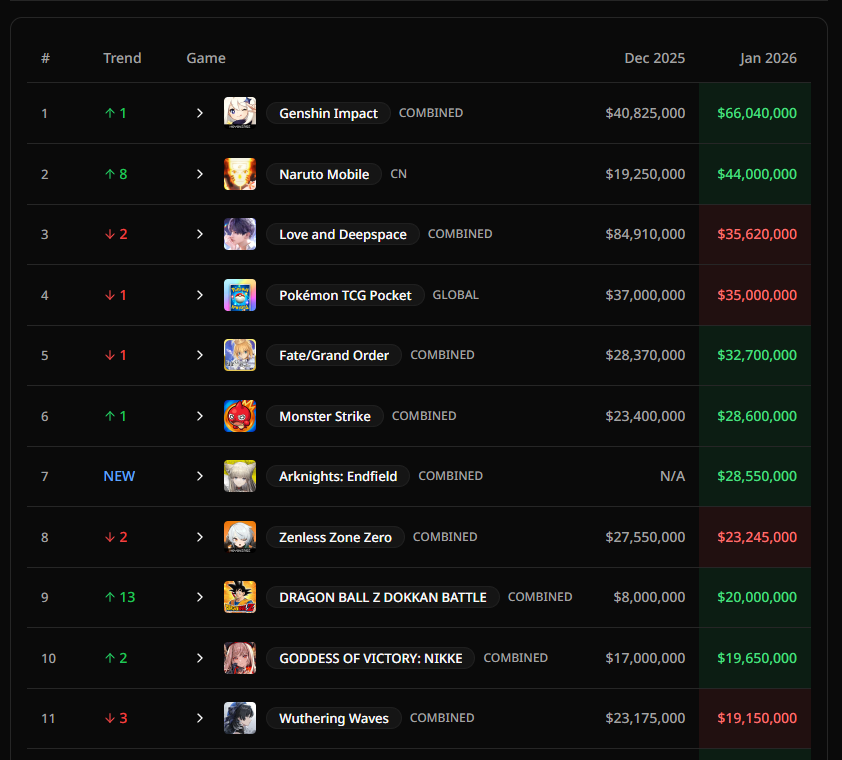Click the down 3 trend indicator
This screenshot has width=842, height=760.
coord(116,718)
